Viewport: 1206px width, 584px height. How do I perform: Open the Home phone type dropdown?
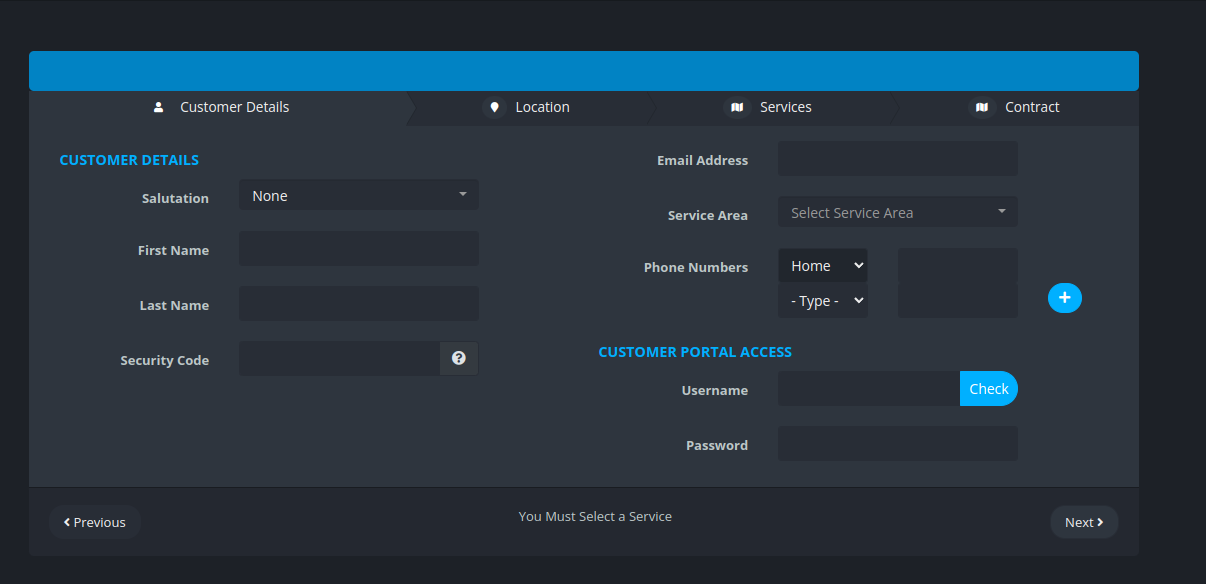823,266
